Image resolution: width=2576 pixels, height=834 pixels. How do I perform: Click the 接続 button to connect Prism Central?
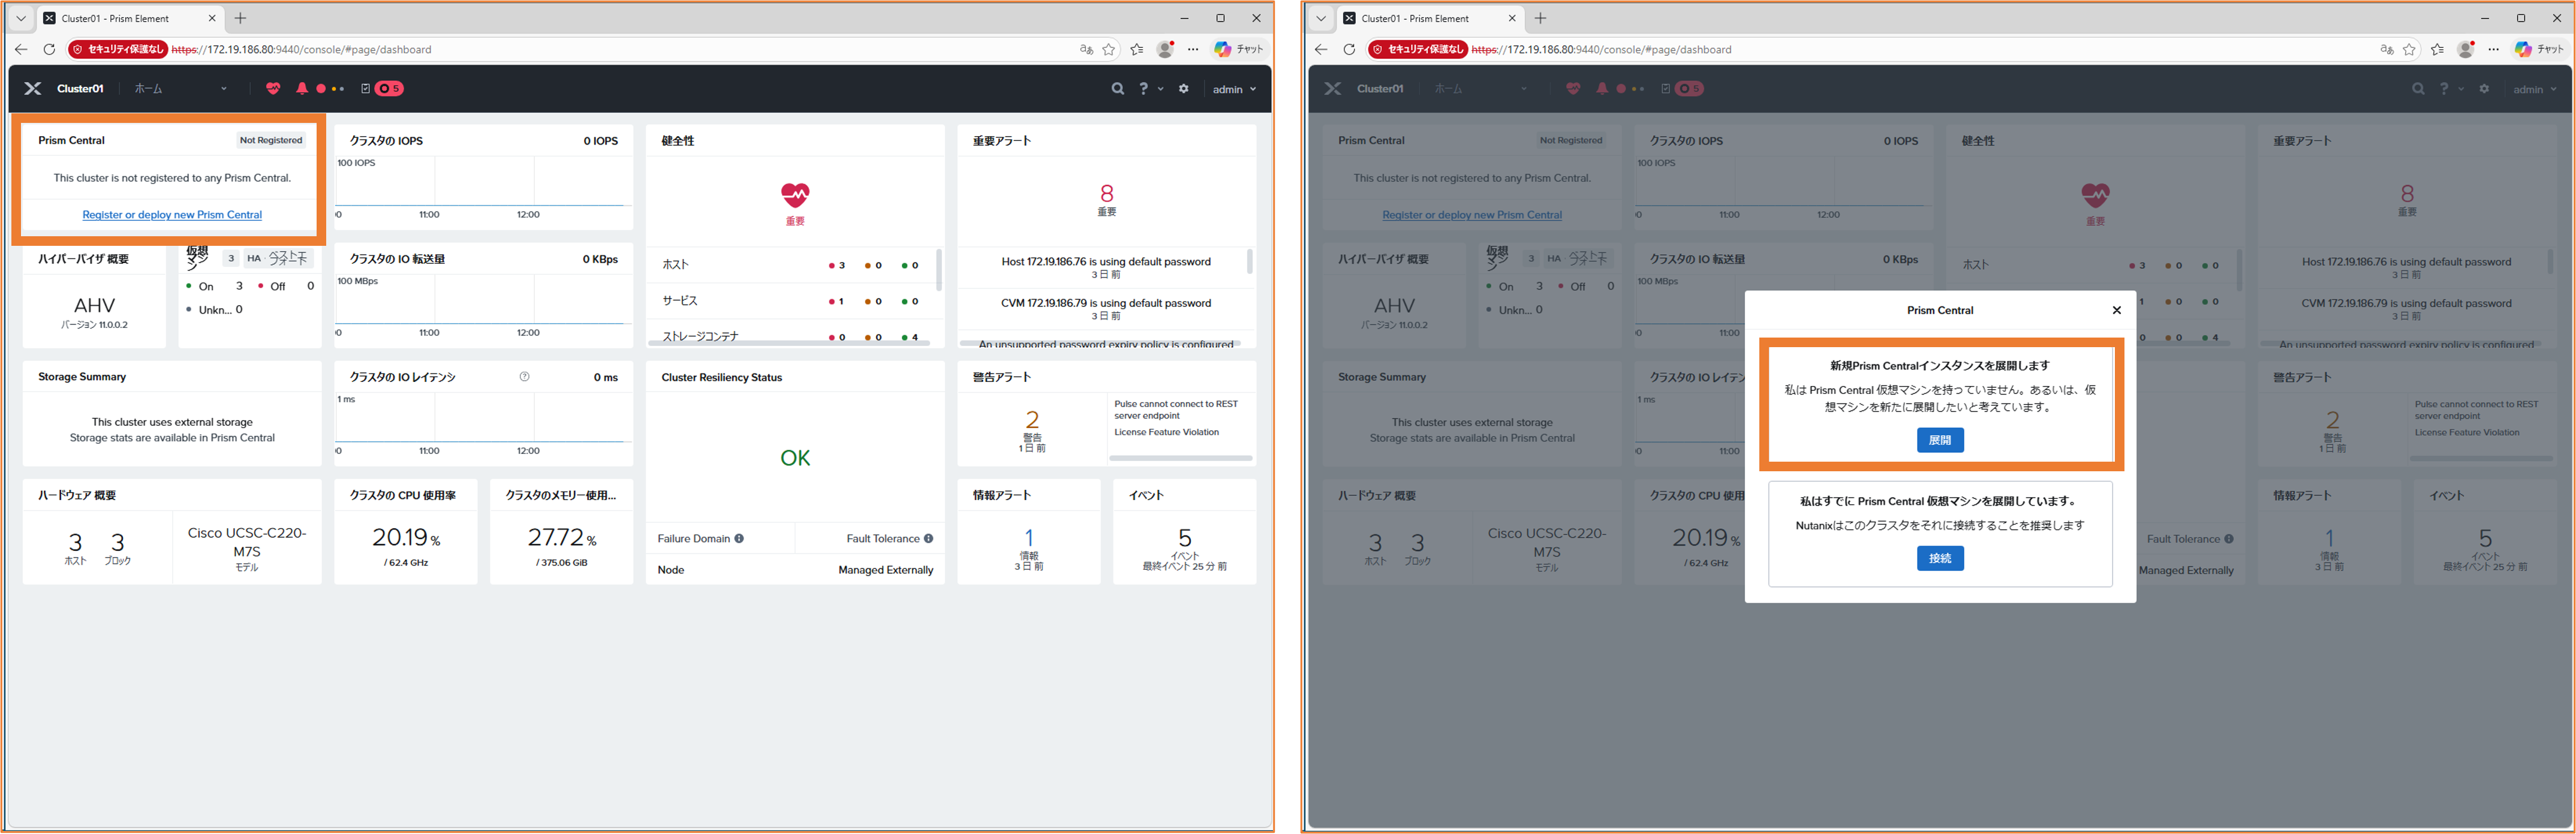pyautogui.click(x=1939, y=558)
